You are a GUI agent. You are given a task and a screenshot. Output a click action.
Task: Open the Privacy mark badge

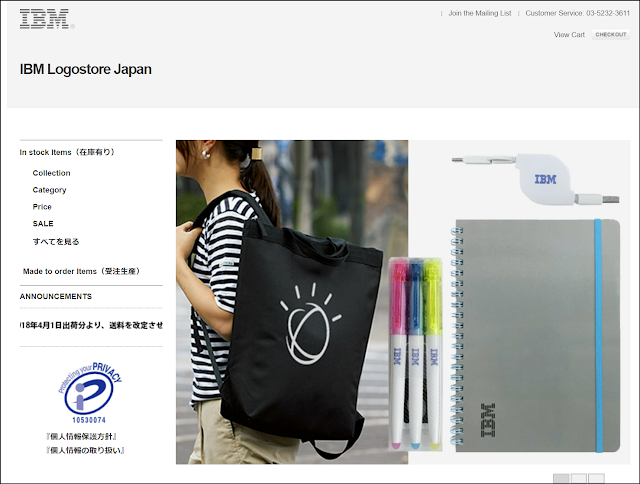[89, 393]
